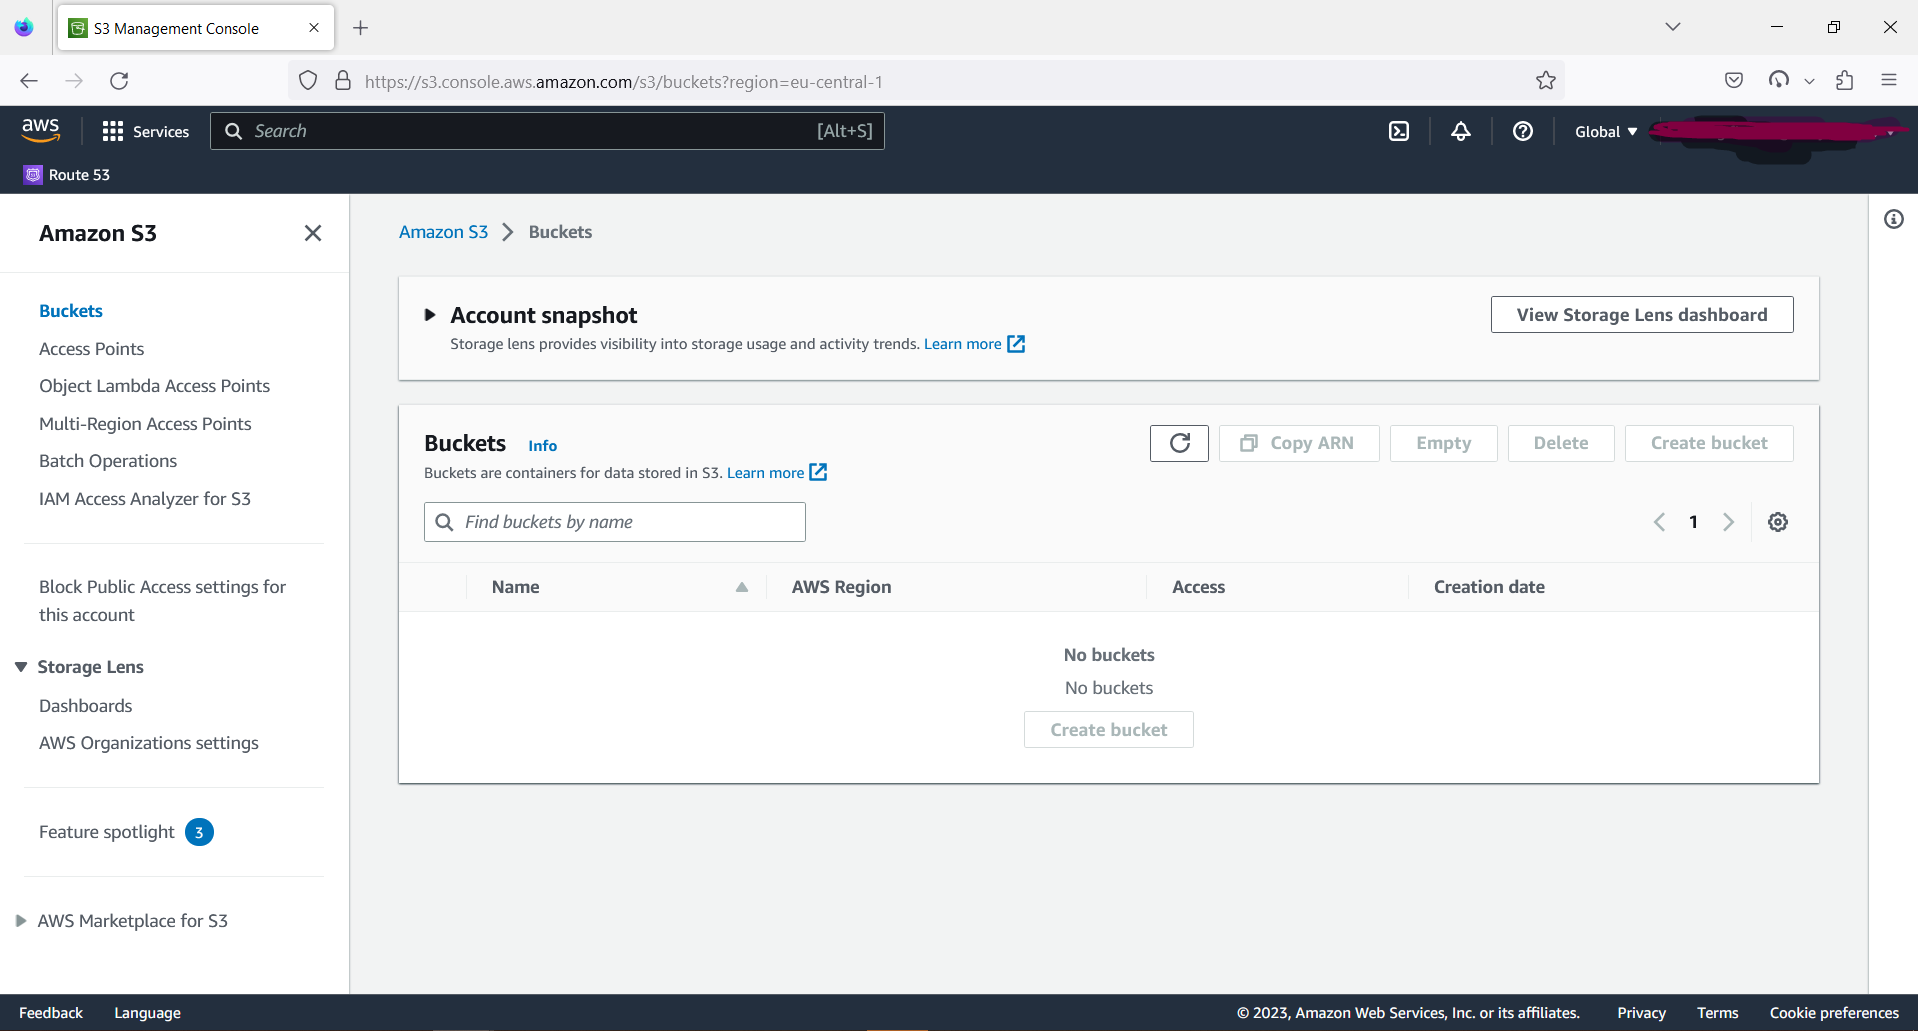Open Route 53 from favorites bar

[x=66, y=174]
